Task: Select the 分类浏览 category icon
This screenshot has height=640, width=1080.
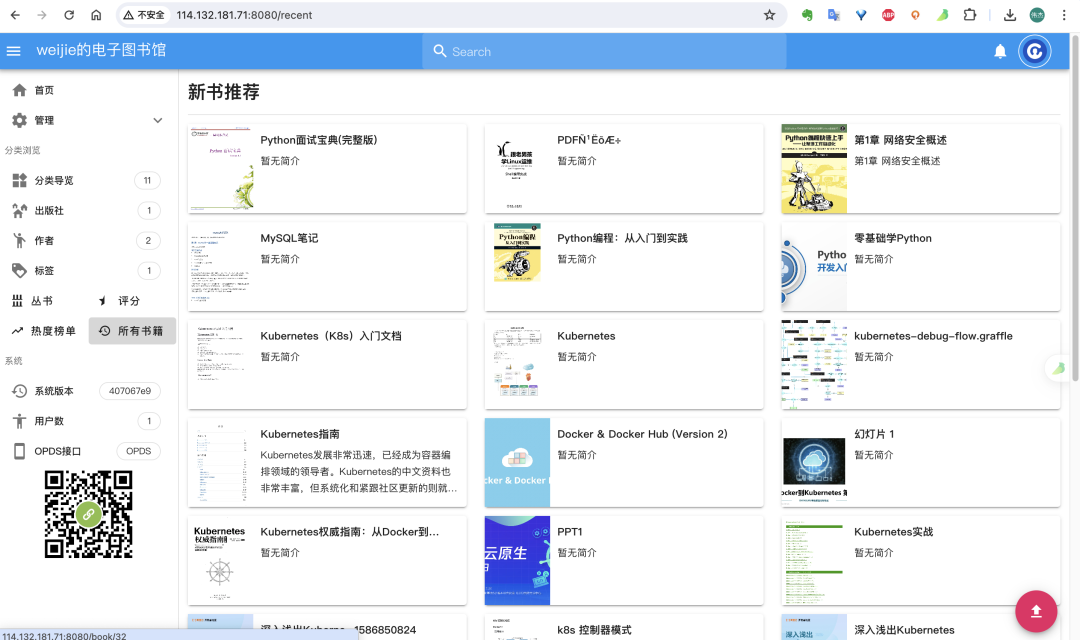Action: (22, 180)
